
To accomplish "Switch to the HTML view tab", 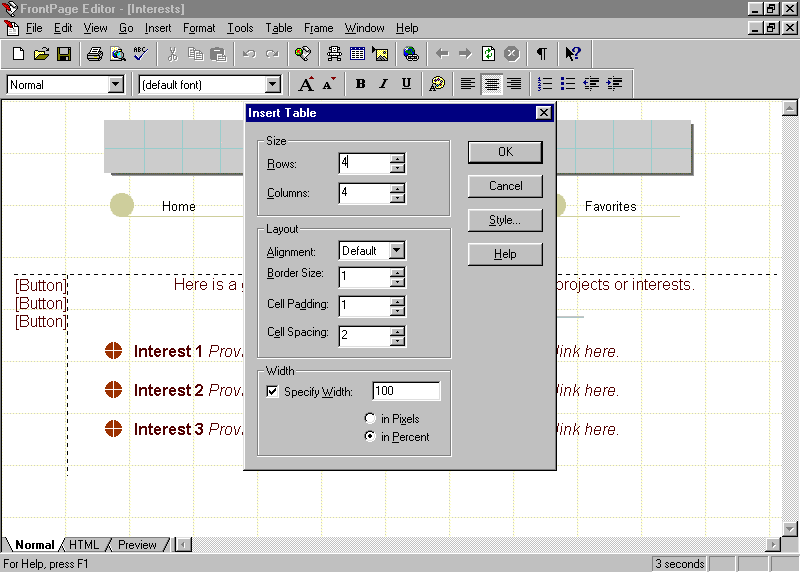I will pos(84,544).
